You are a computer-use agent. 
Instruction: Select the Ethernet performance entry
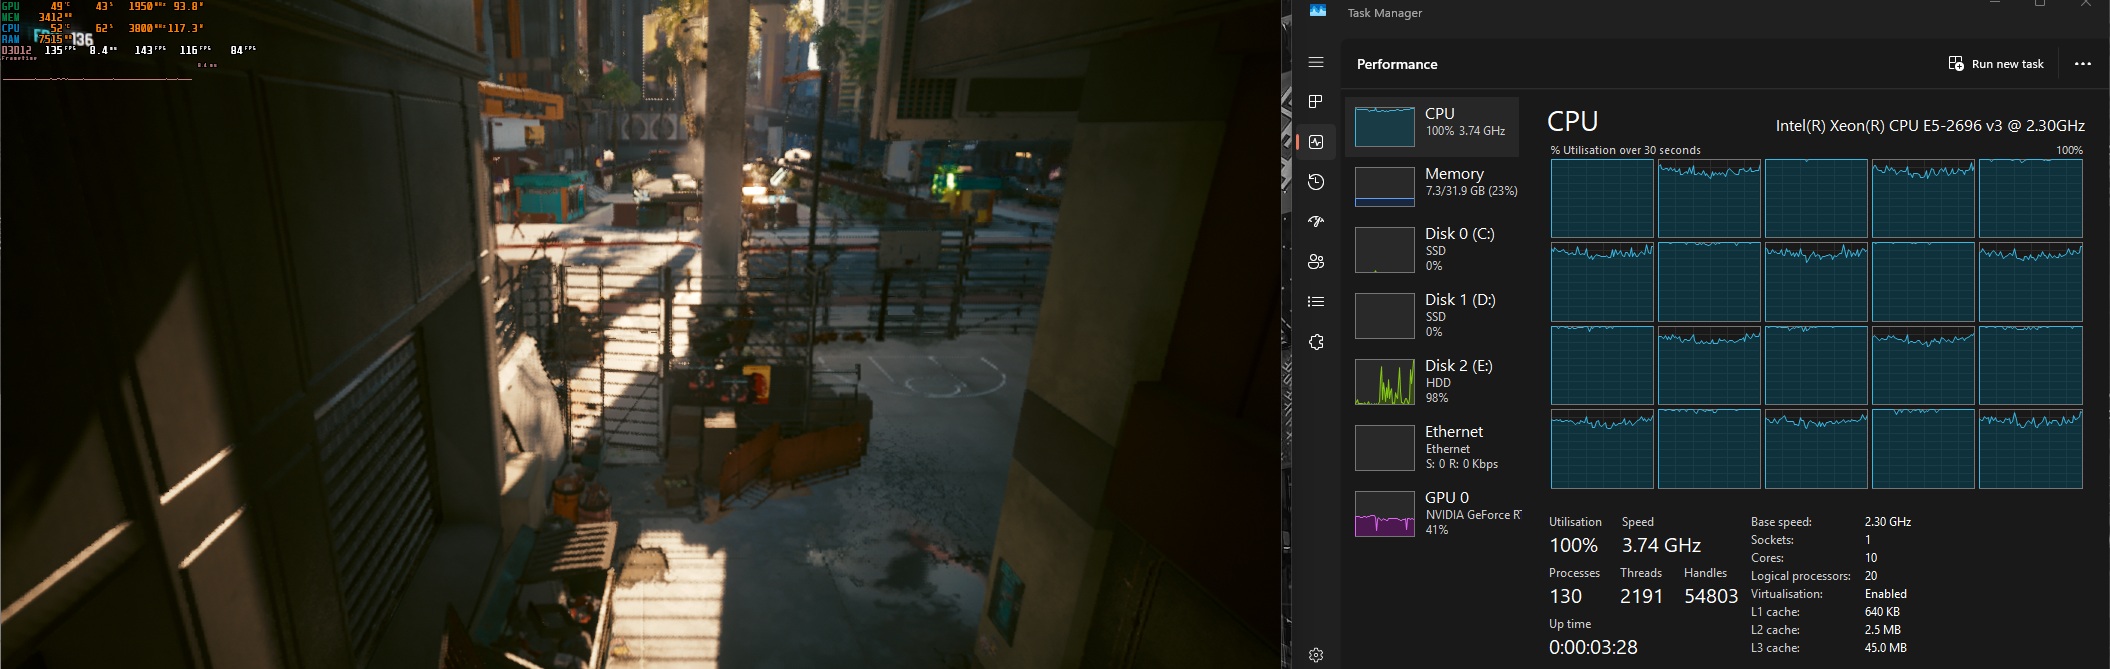[1432, 447]
